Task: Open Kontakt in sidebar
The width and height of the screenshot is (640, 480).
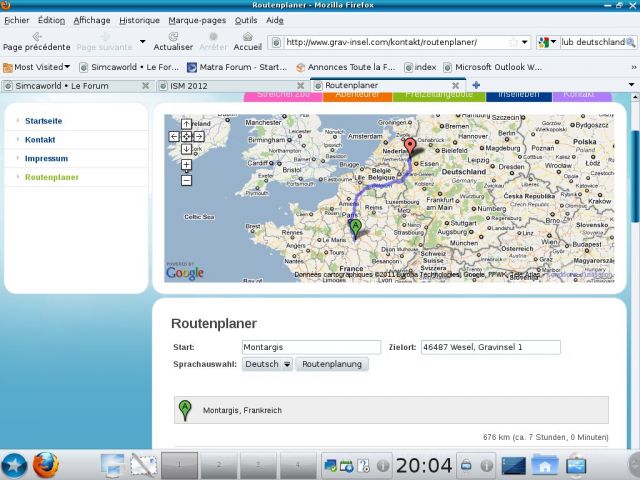Action: tap(40, 140)
